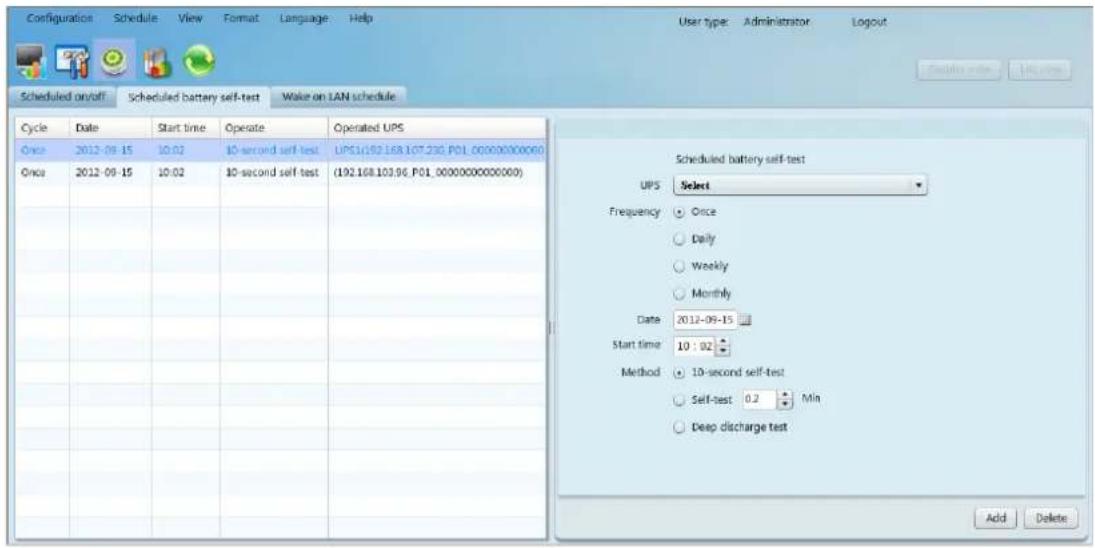Select the Scheduled battery self-test tab
Image resolution: width=1095 pixels, height=548 pixels.
point(194,98)
